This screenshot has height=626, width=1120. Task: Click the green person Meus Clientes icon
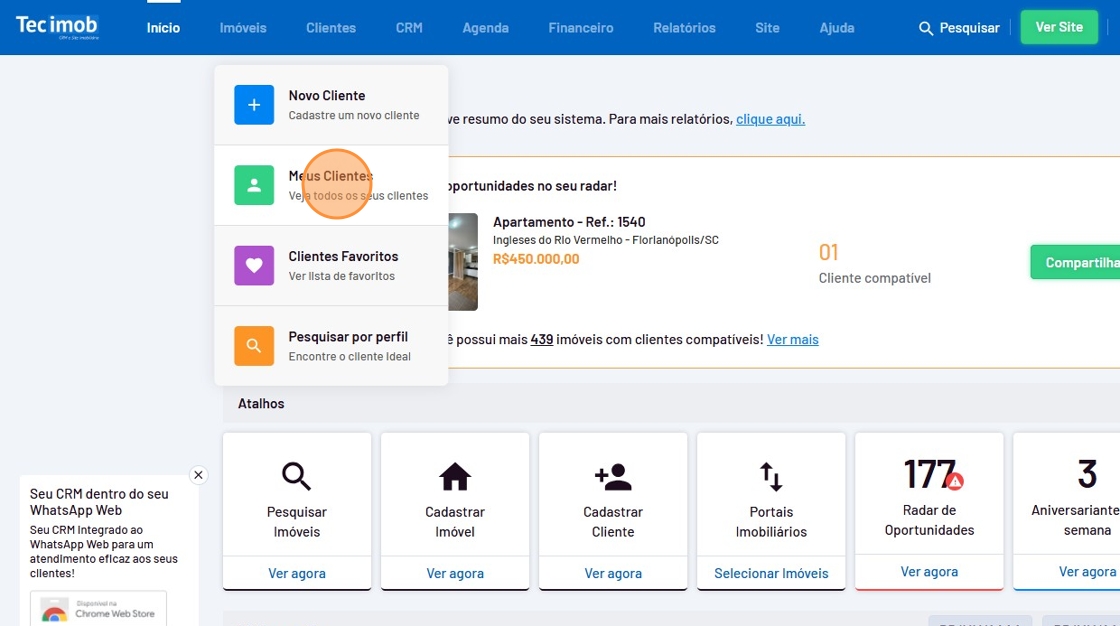(254, 185)
